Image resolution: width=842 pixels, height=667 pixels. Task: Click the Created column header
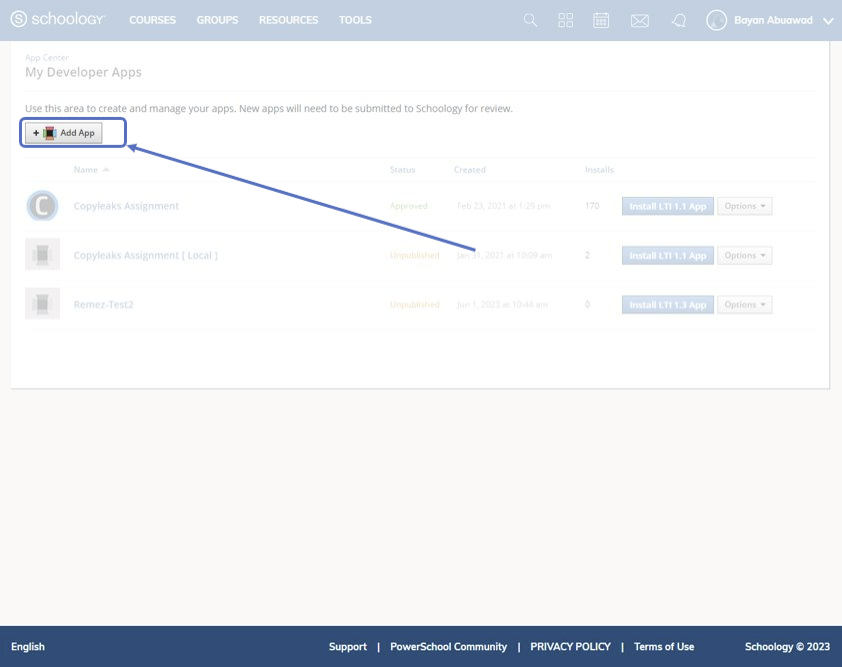tap(469, 170)
